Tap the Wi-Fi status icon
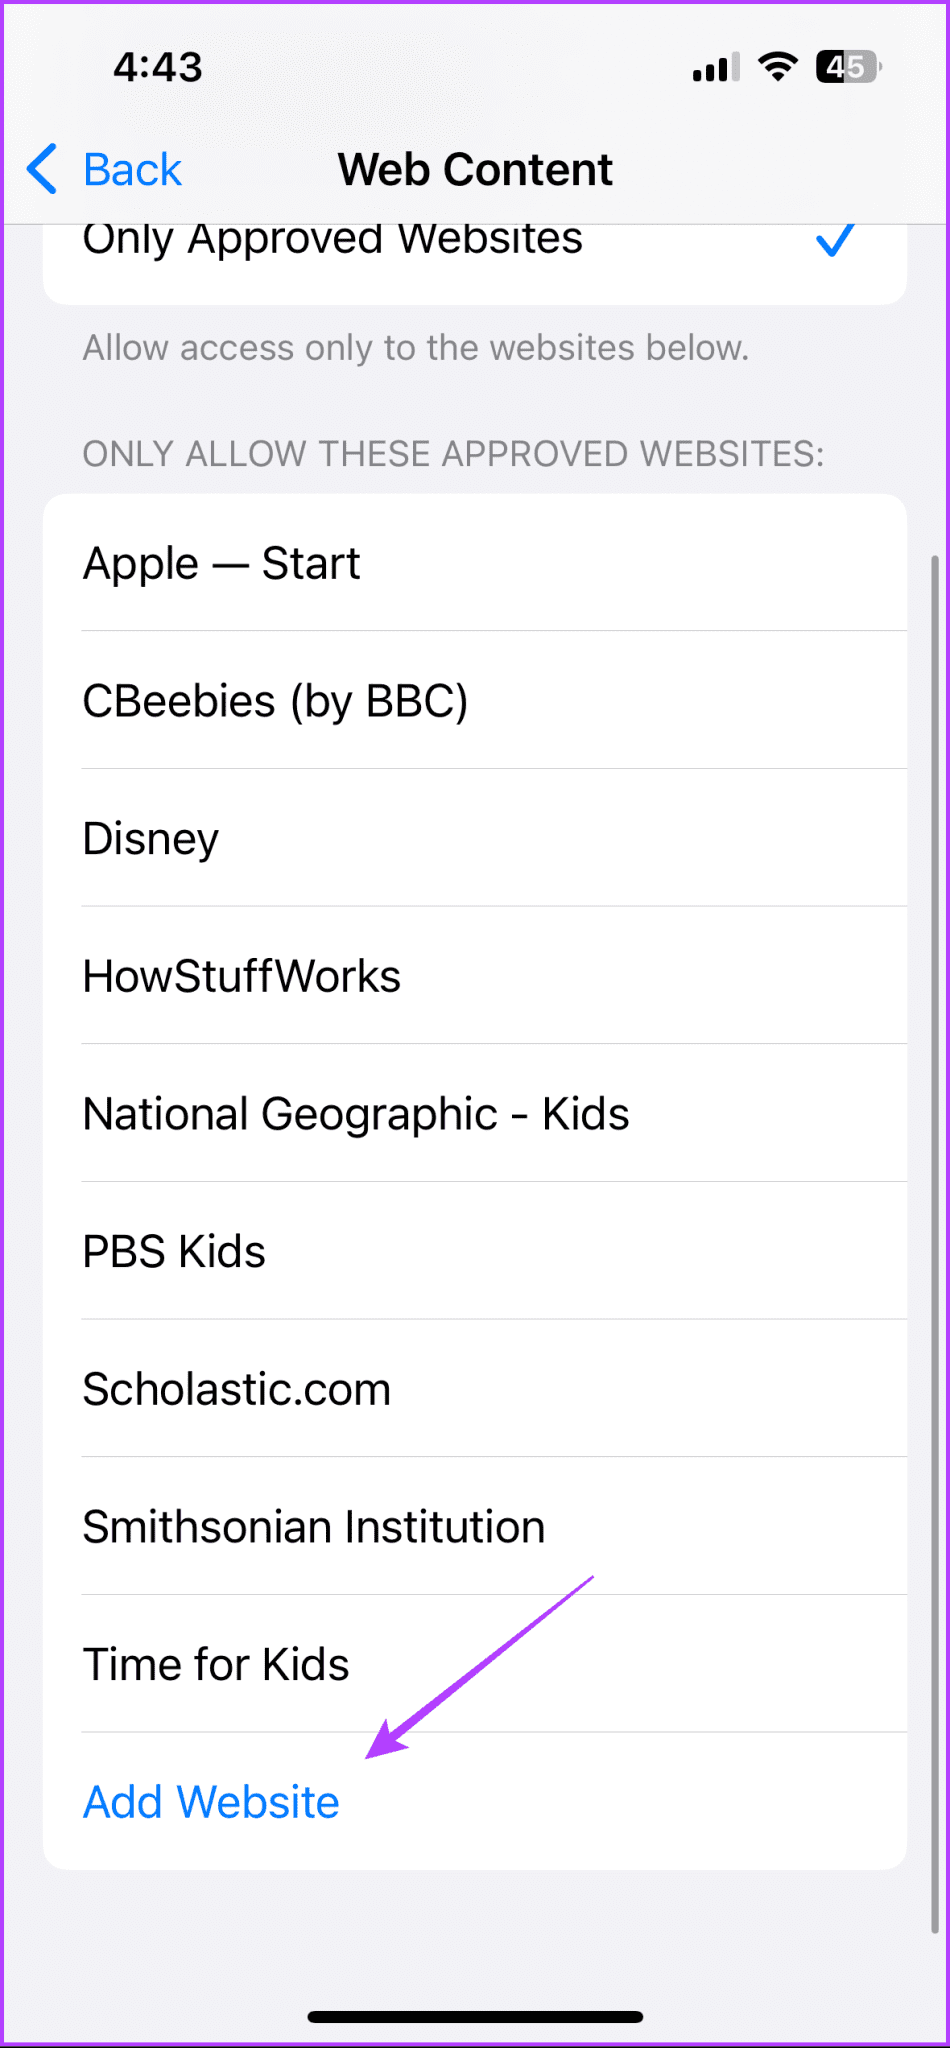 (777, 67)
